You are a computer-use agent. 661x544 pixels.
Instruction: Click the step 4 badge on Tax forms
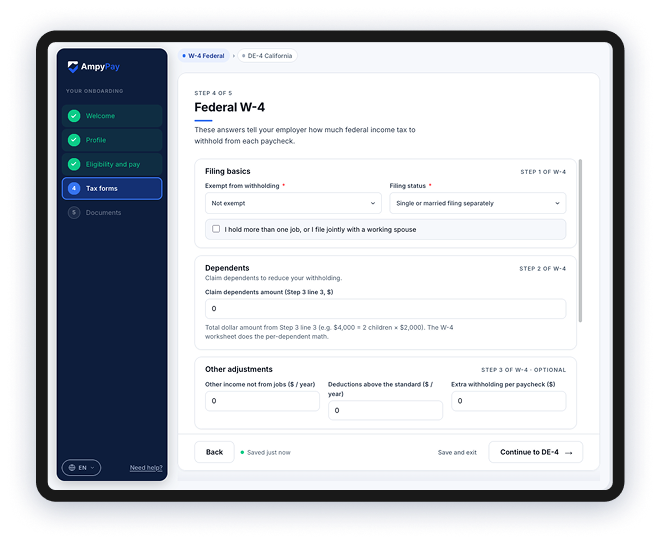click(x=74, y=188)
